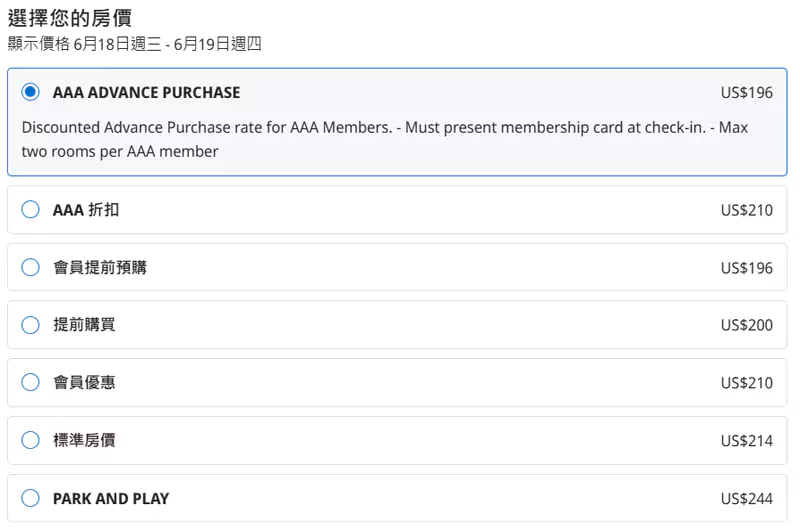
Task: Click the US$244 price on PARK AND PLAY
Action: [x=746, y=498]
